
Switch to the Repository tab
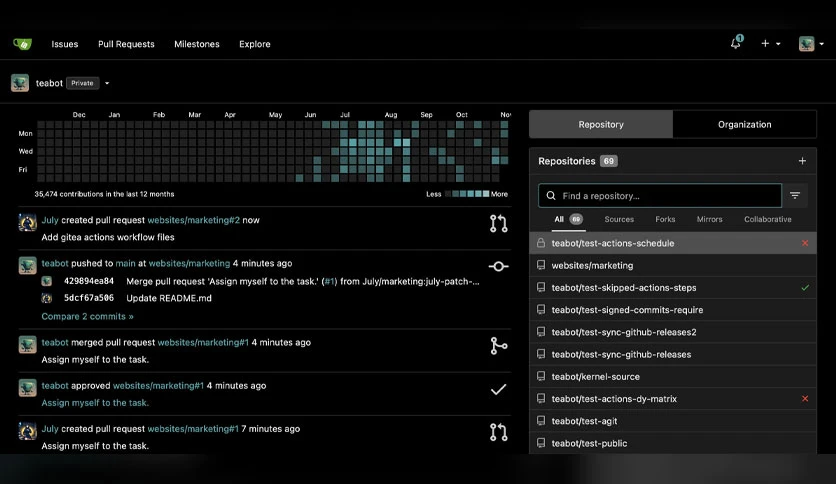click(601, 124)
